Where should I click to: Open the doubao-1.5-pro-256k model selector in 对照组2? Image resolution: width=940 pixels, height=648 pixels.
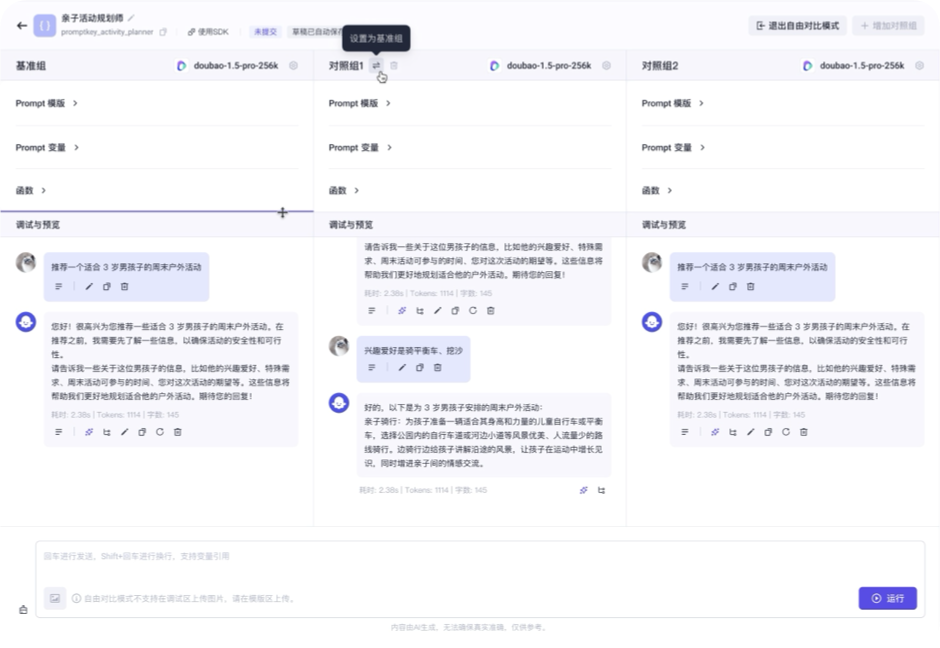coord(854,65)
